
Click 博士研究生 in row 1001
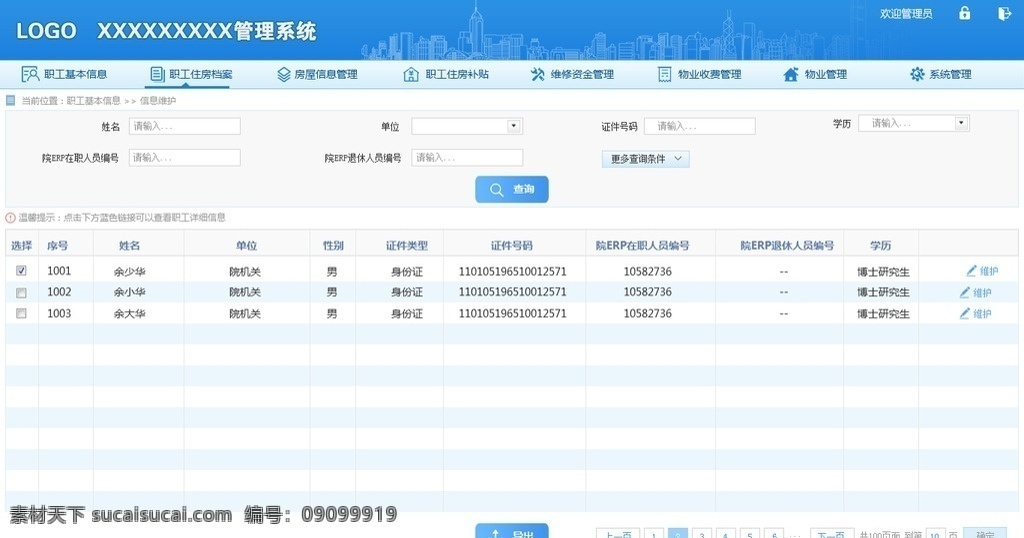[x=883, y=272]
